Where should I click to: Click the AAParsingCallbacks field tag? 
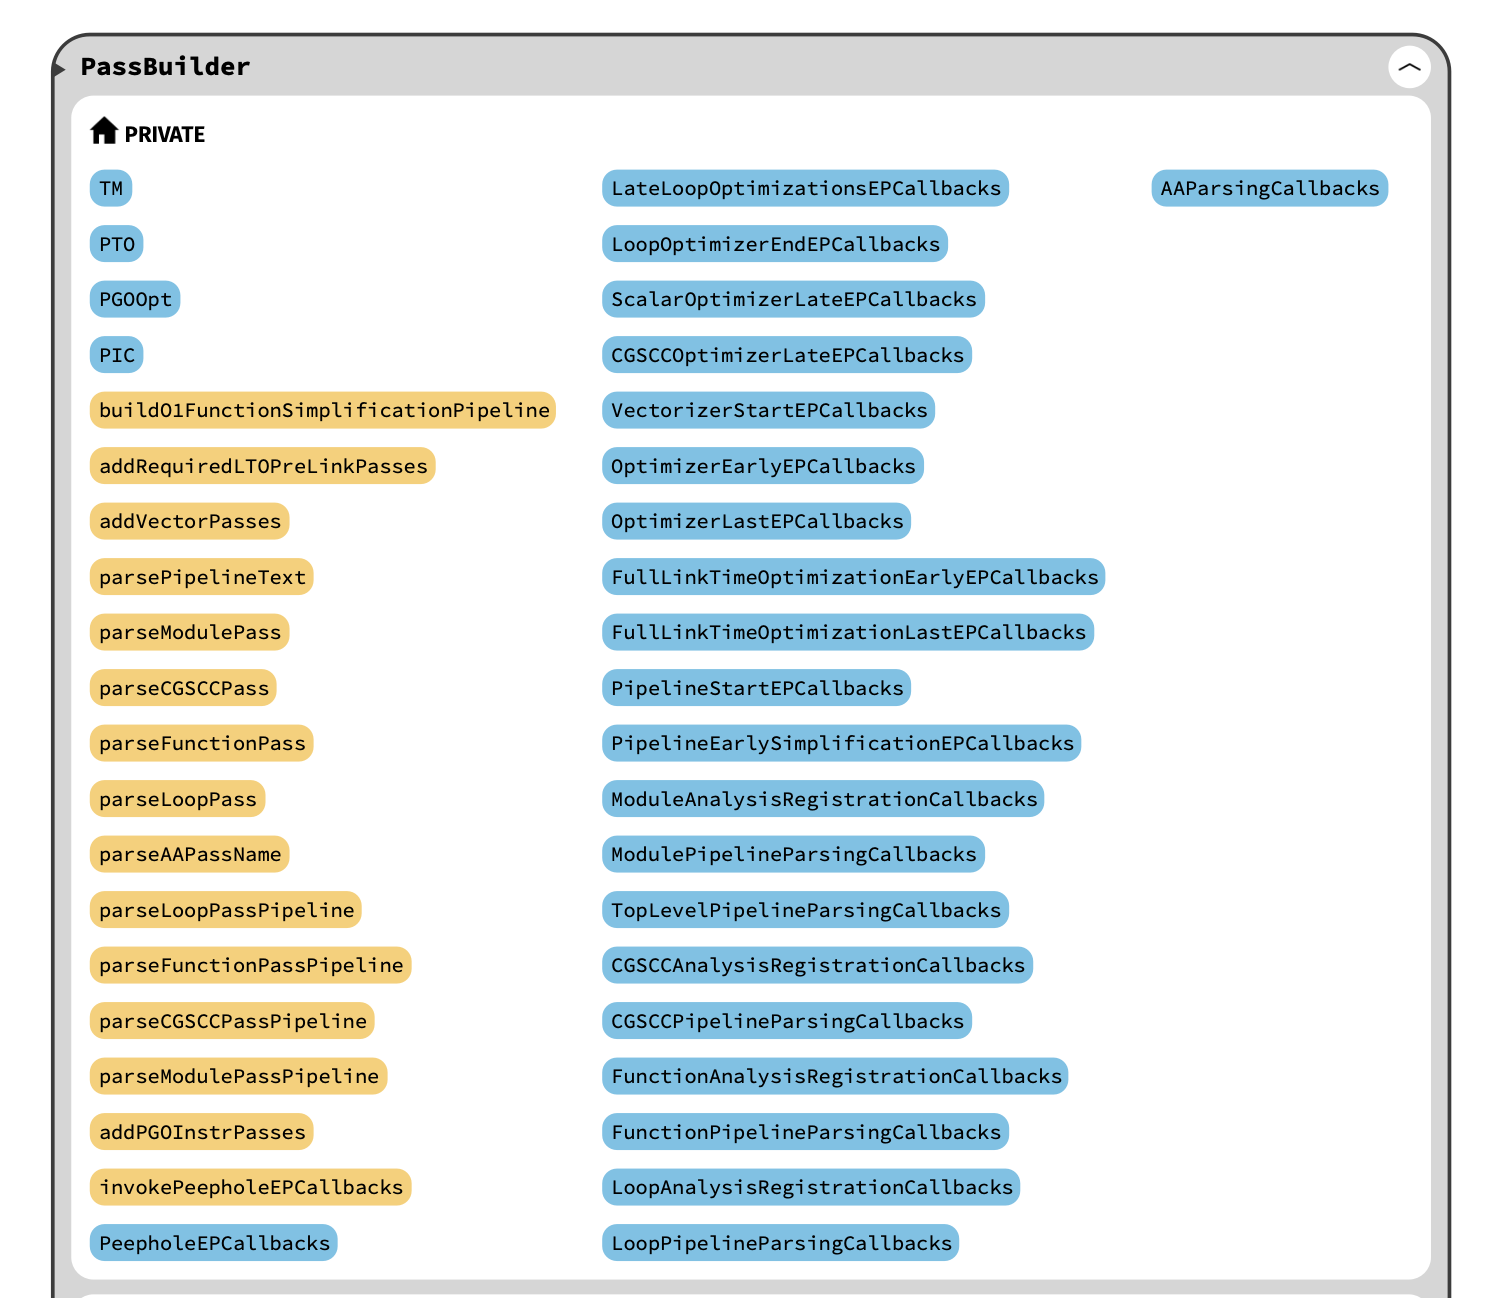pyautogui.click(x=1269, y=188)
